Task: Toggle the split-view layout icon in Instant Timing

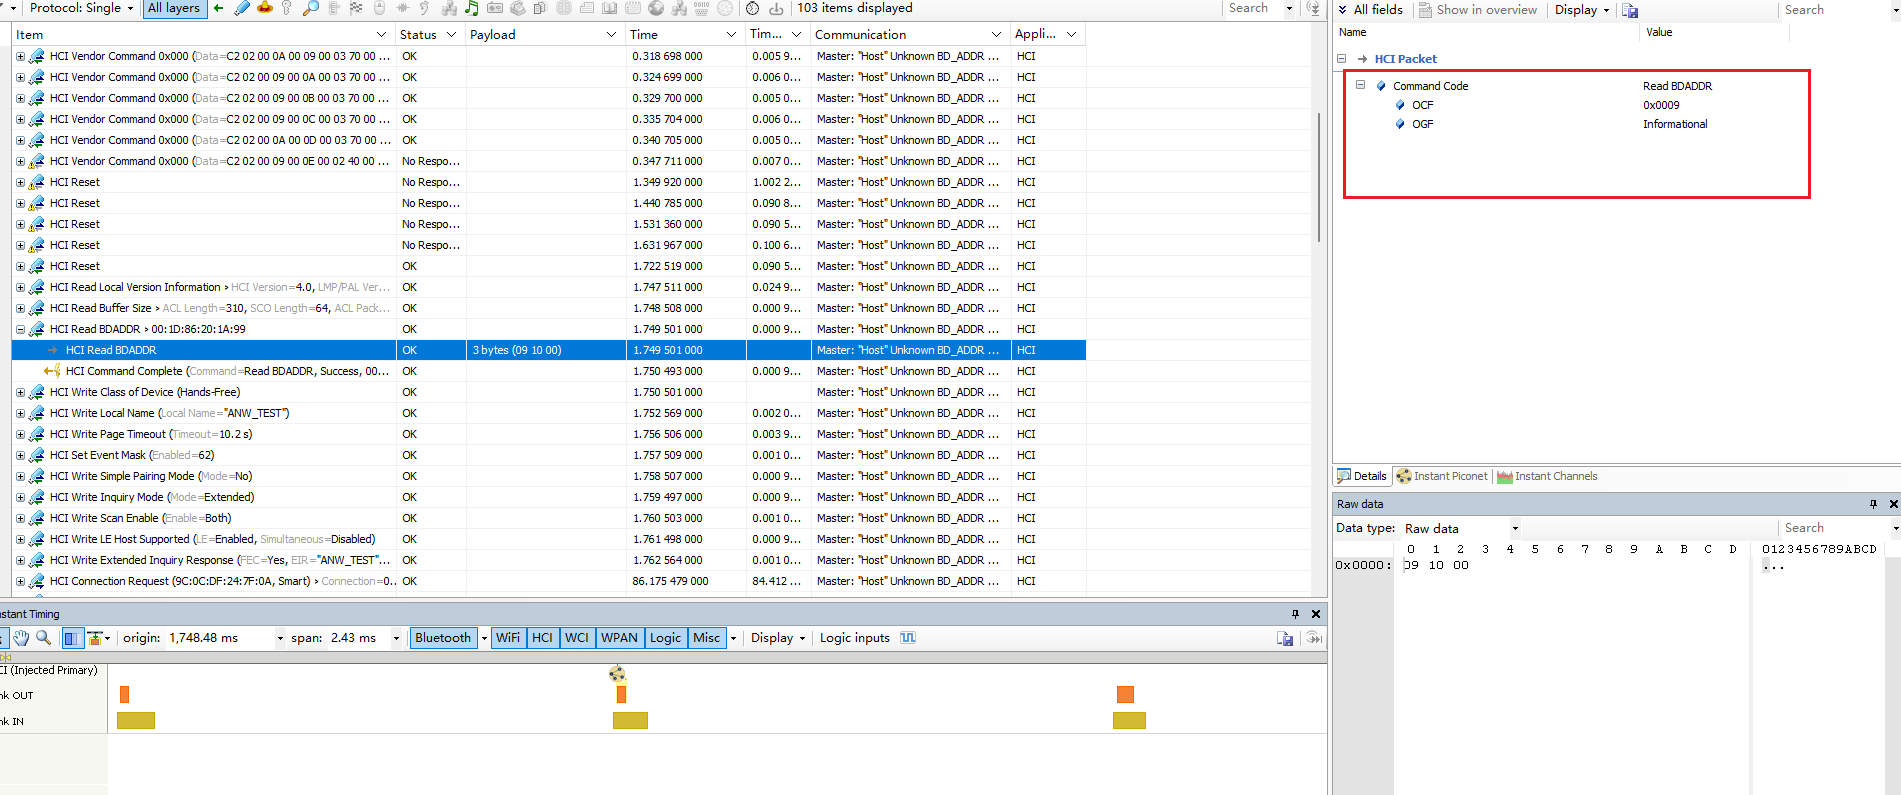Action: 72,638
